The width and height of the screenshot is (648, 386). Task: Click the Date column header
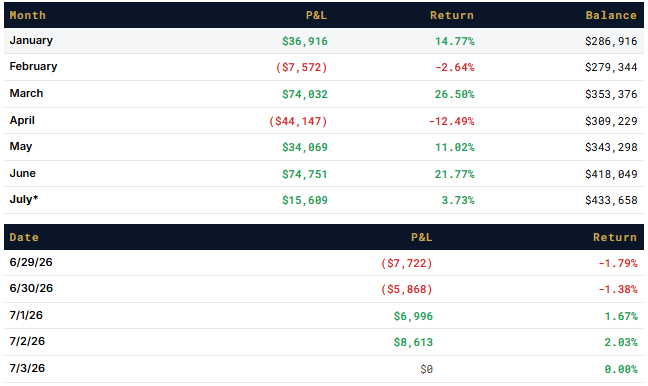click(24, 237)
